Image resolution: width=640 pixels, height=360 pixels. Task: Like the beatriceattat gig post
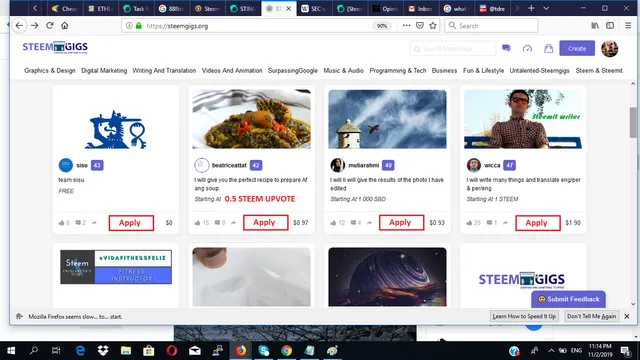pos(197,223)
